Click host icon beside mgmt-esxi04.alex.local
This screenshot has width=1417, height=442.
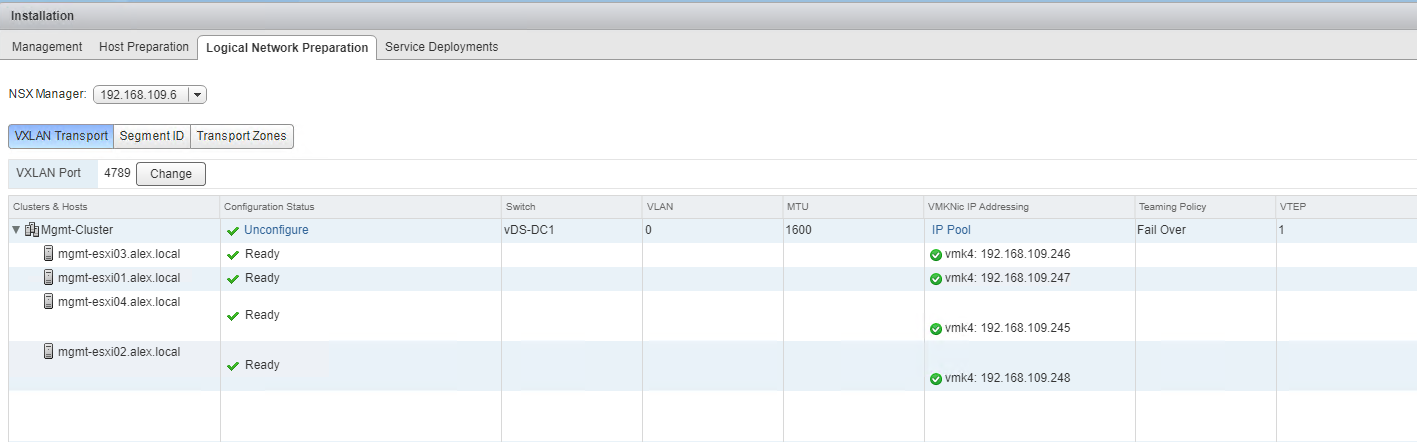pos(49,302)
